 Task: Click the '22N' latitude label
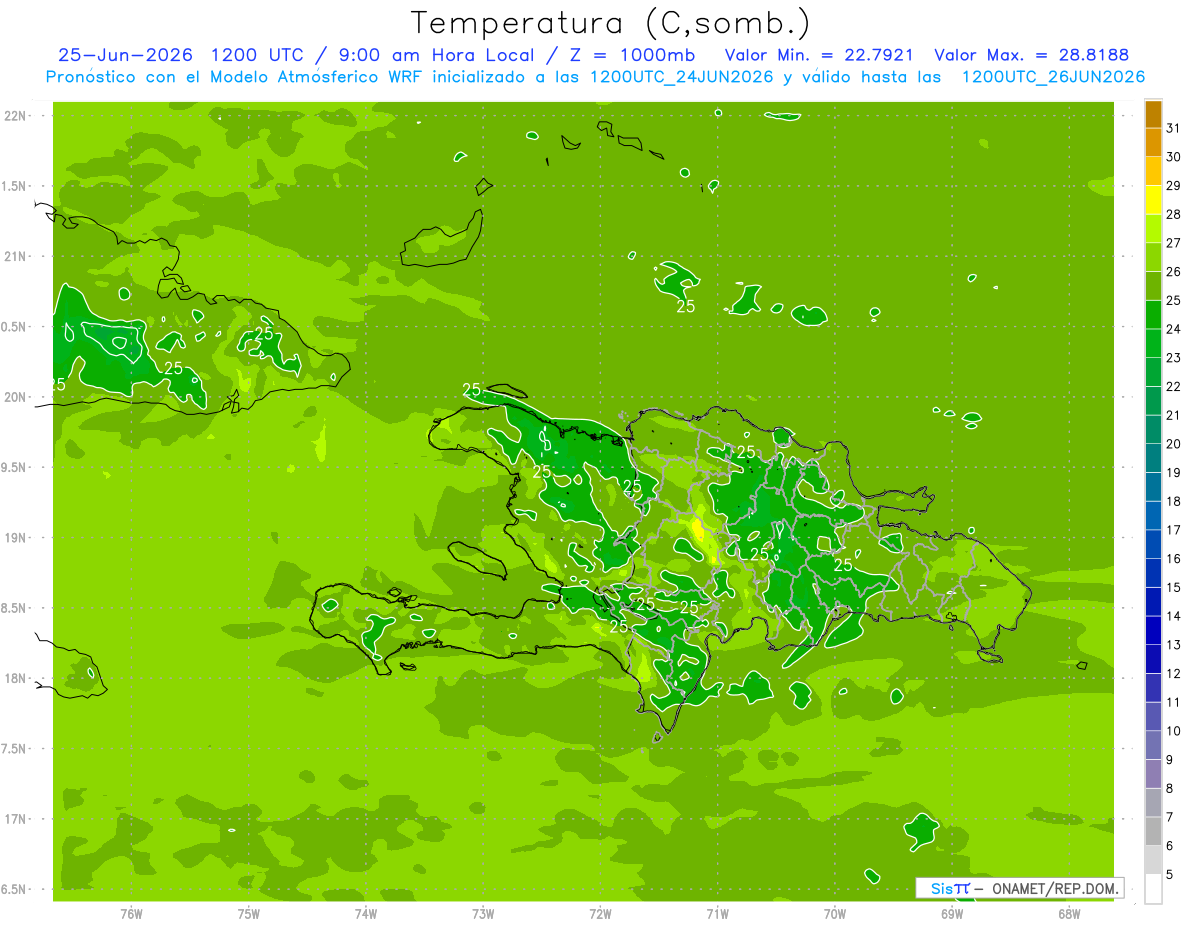click(x=15, y=116)
